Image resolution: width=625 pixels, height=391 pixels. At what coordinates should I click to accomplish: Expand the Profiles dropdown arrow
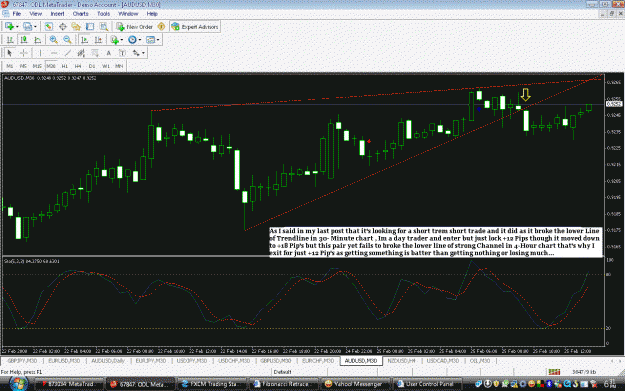coord(35,27)
